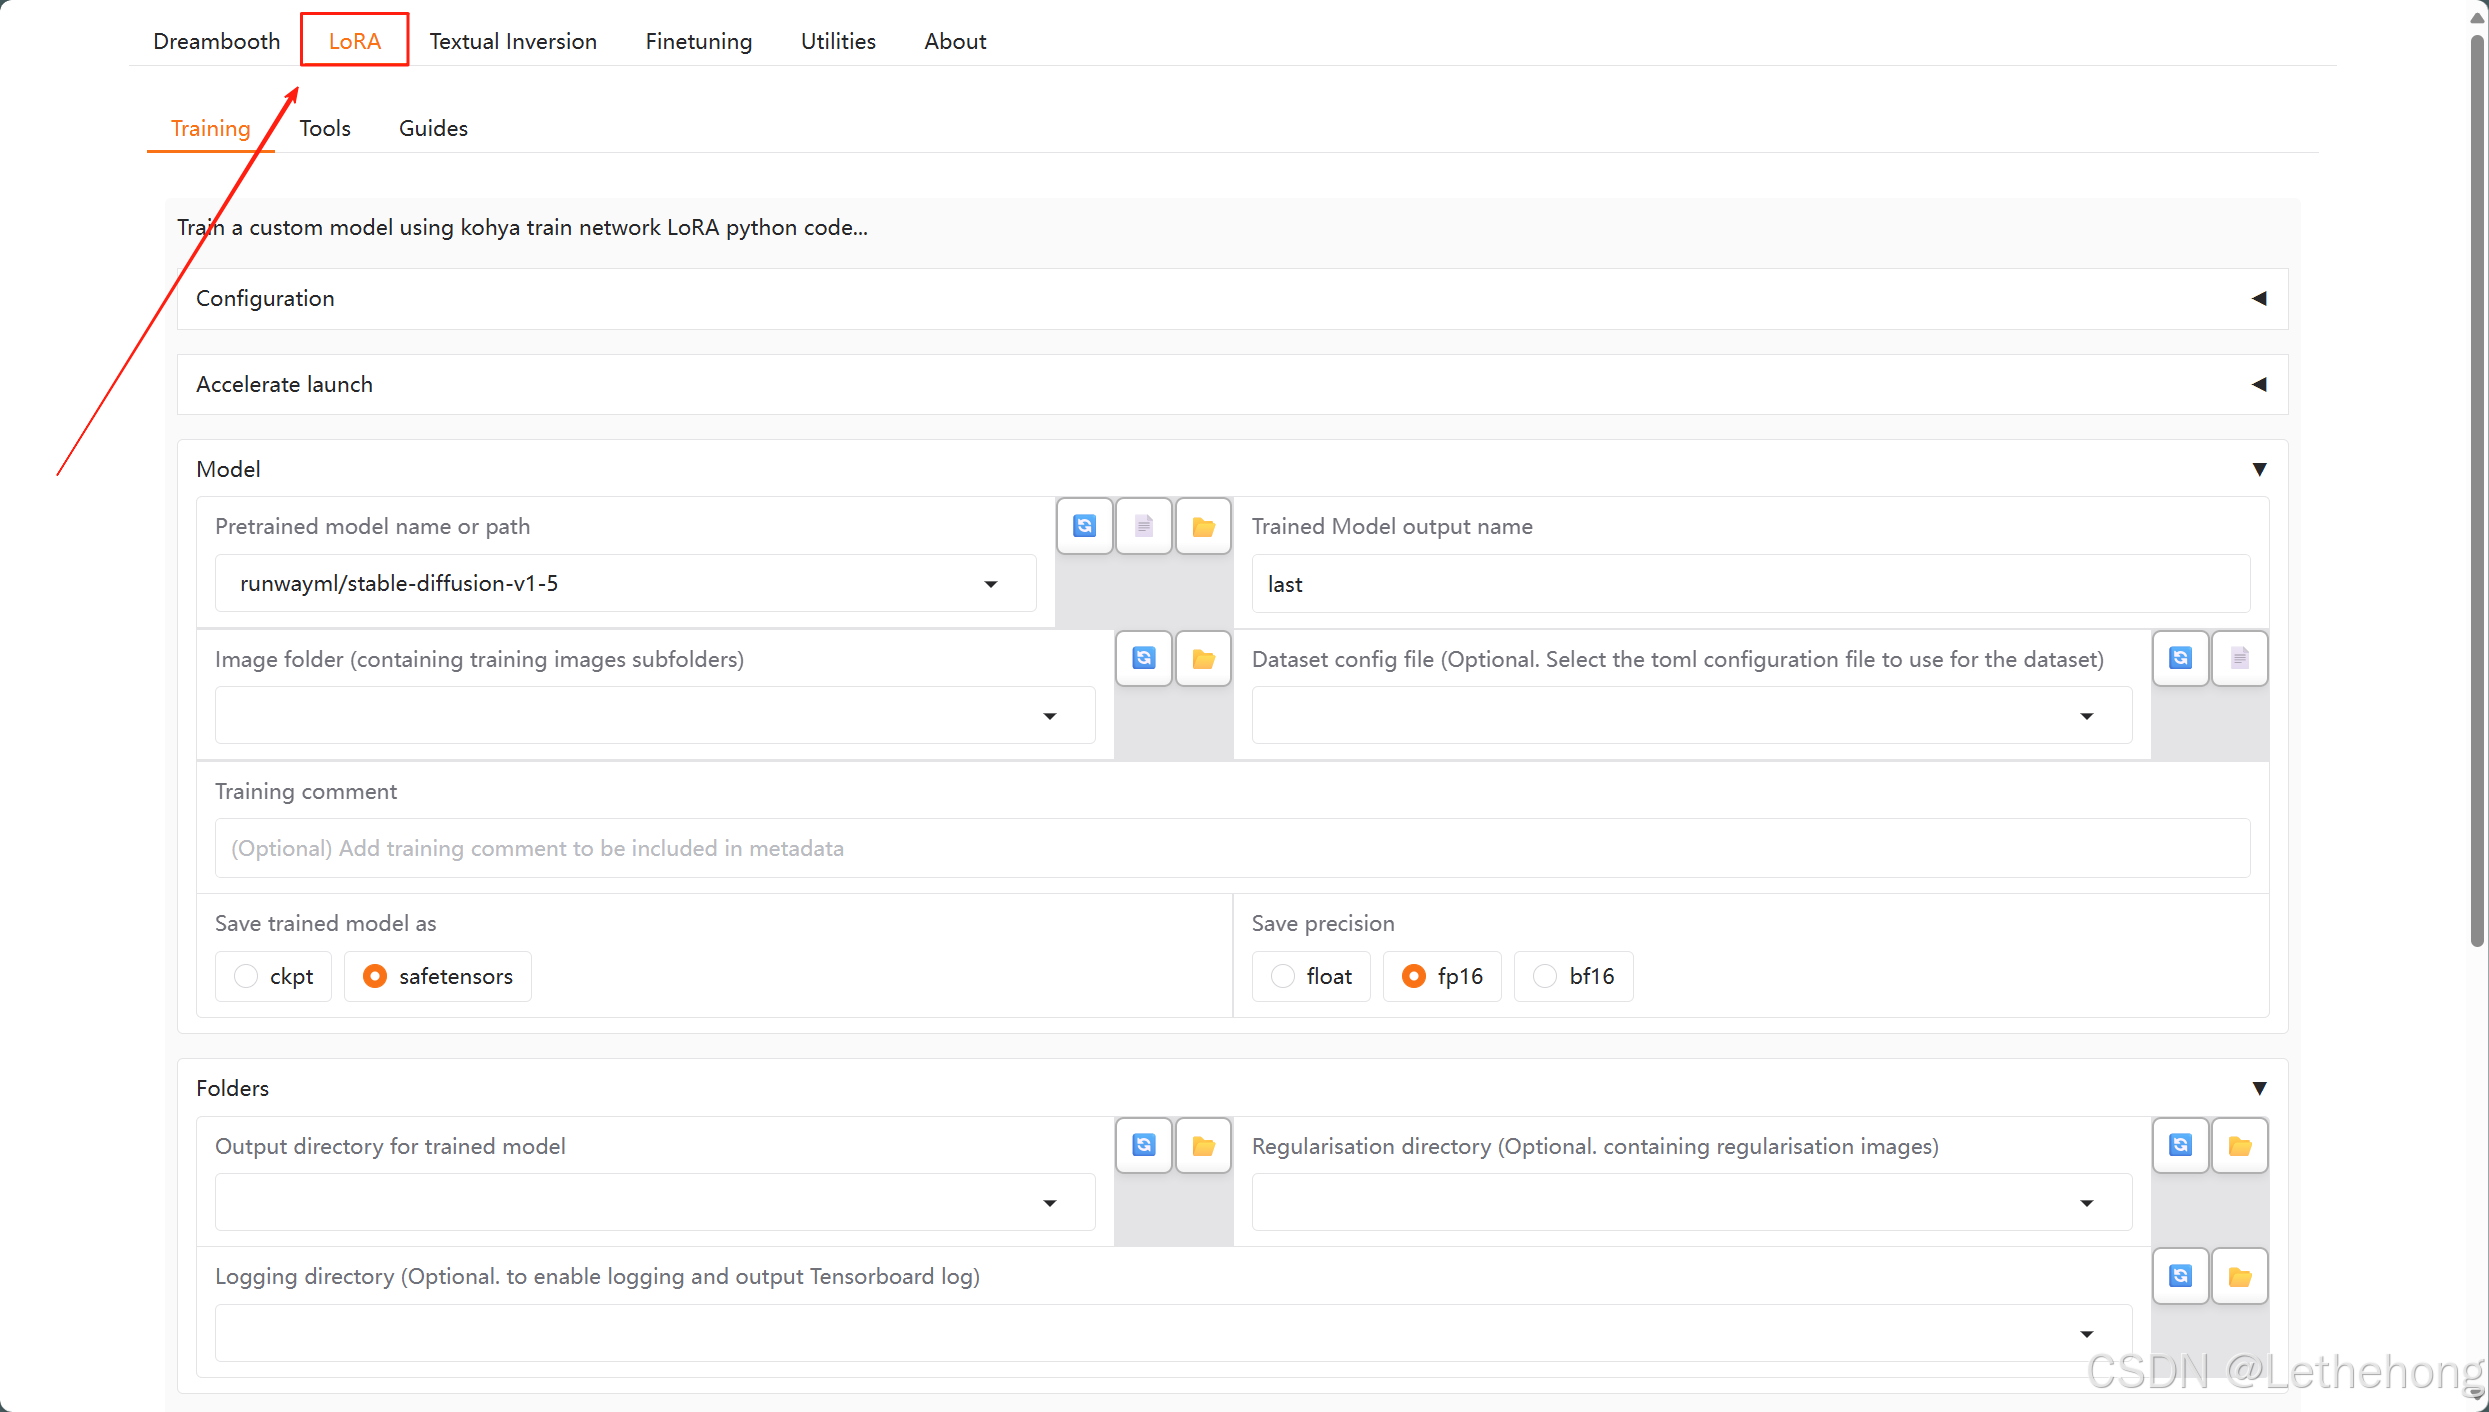Click refresh icon for Image folder
This screenshot has width=2489, height=1412.
pos(1143,658)
